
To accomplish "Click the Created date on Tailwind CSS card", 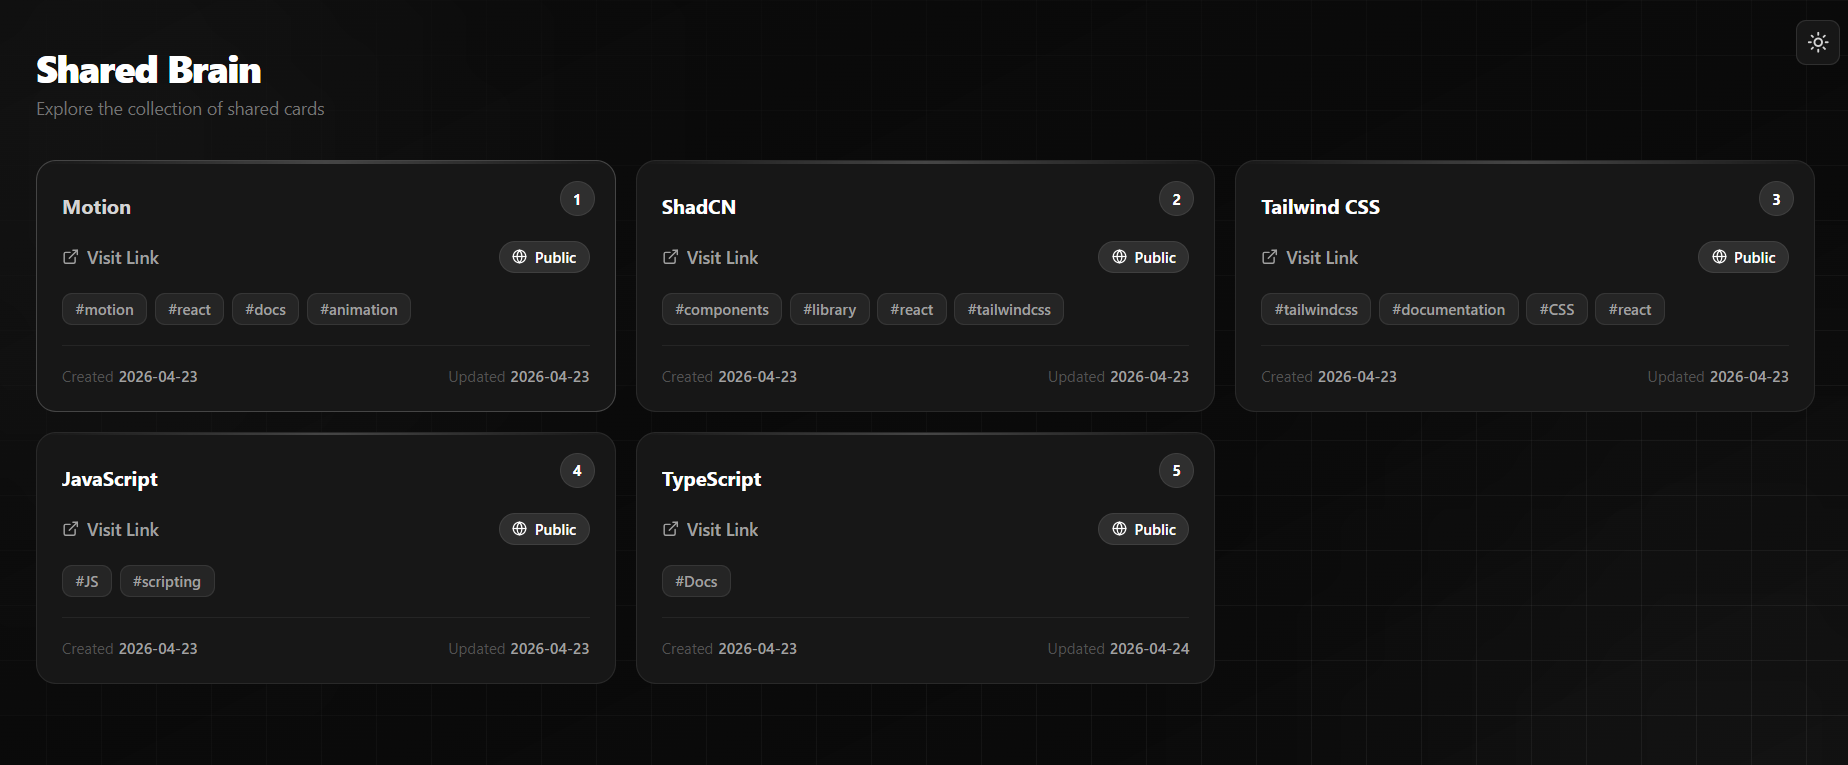I will tap(1329, 377).
